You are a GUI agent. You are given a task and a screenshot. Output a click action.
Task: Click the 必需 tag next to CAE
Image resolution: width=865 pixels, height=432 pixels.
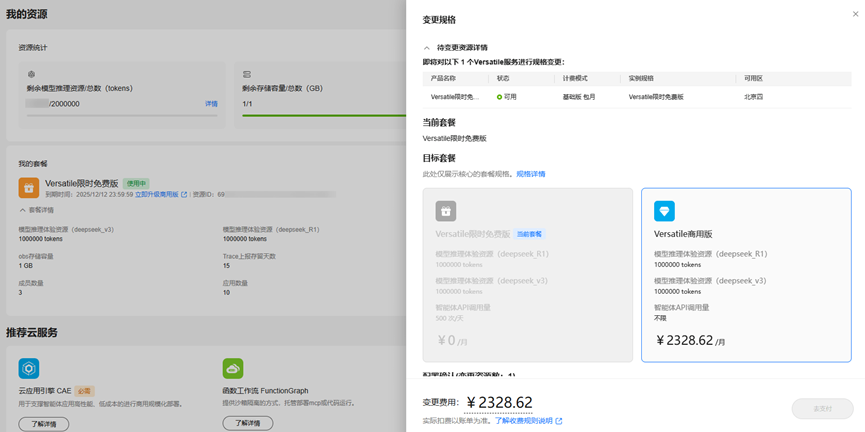[x=84, y=391]
